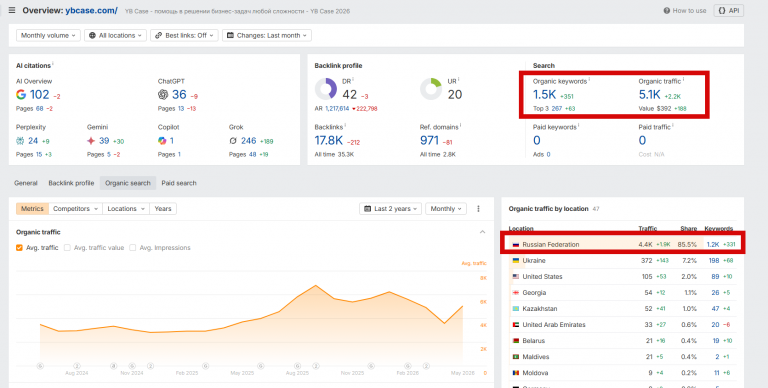Open the Changes: Last month dropdown
Viewport: 768px width, 388px height.
pyautogui.click(x=267, y=35)
